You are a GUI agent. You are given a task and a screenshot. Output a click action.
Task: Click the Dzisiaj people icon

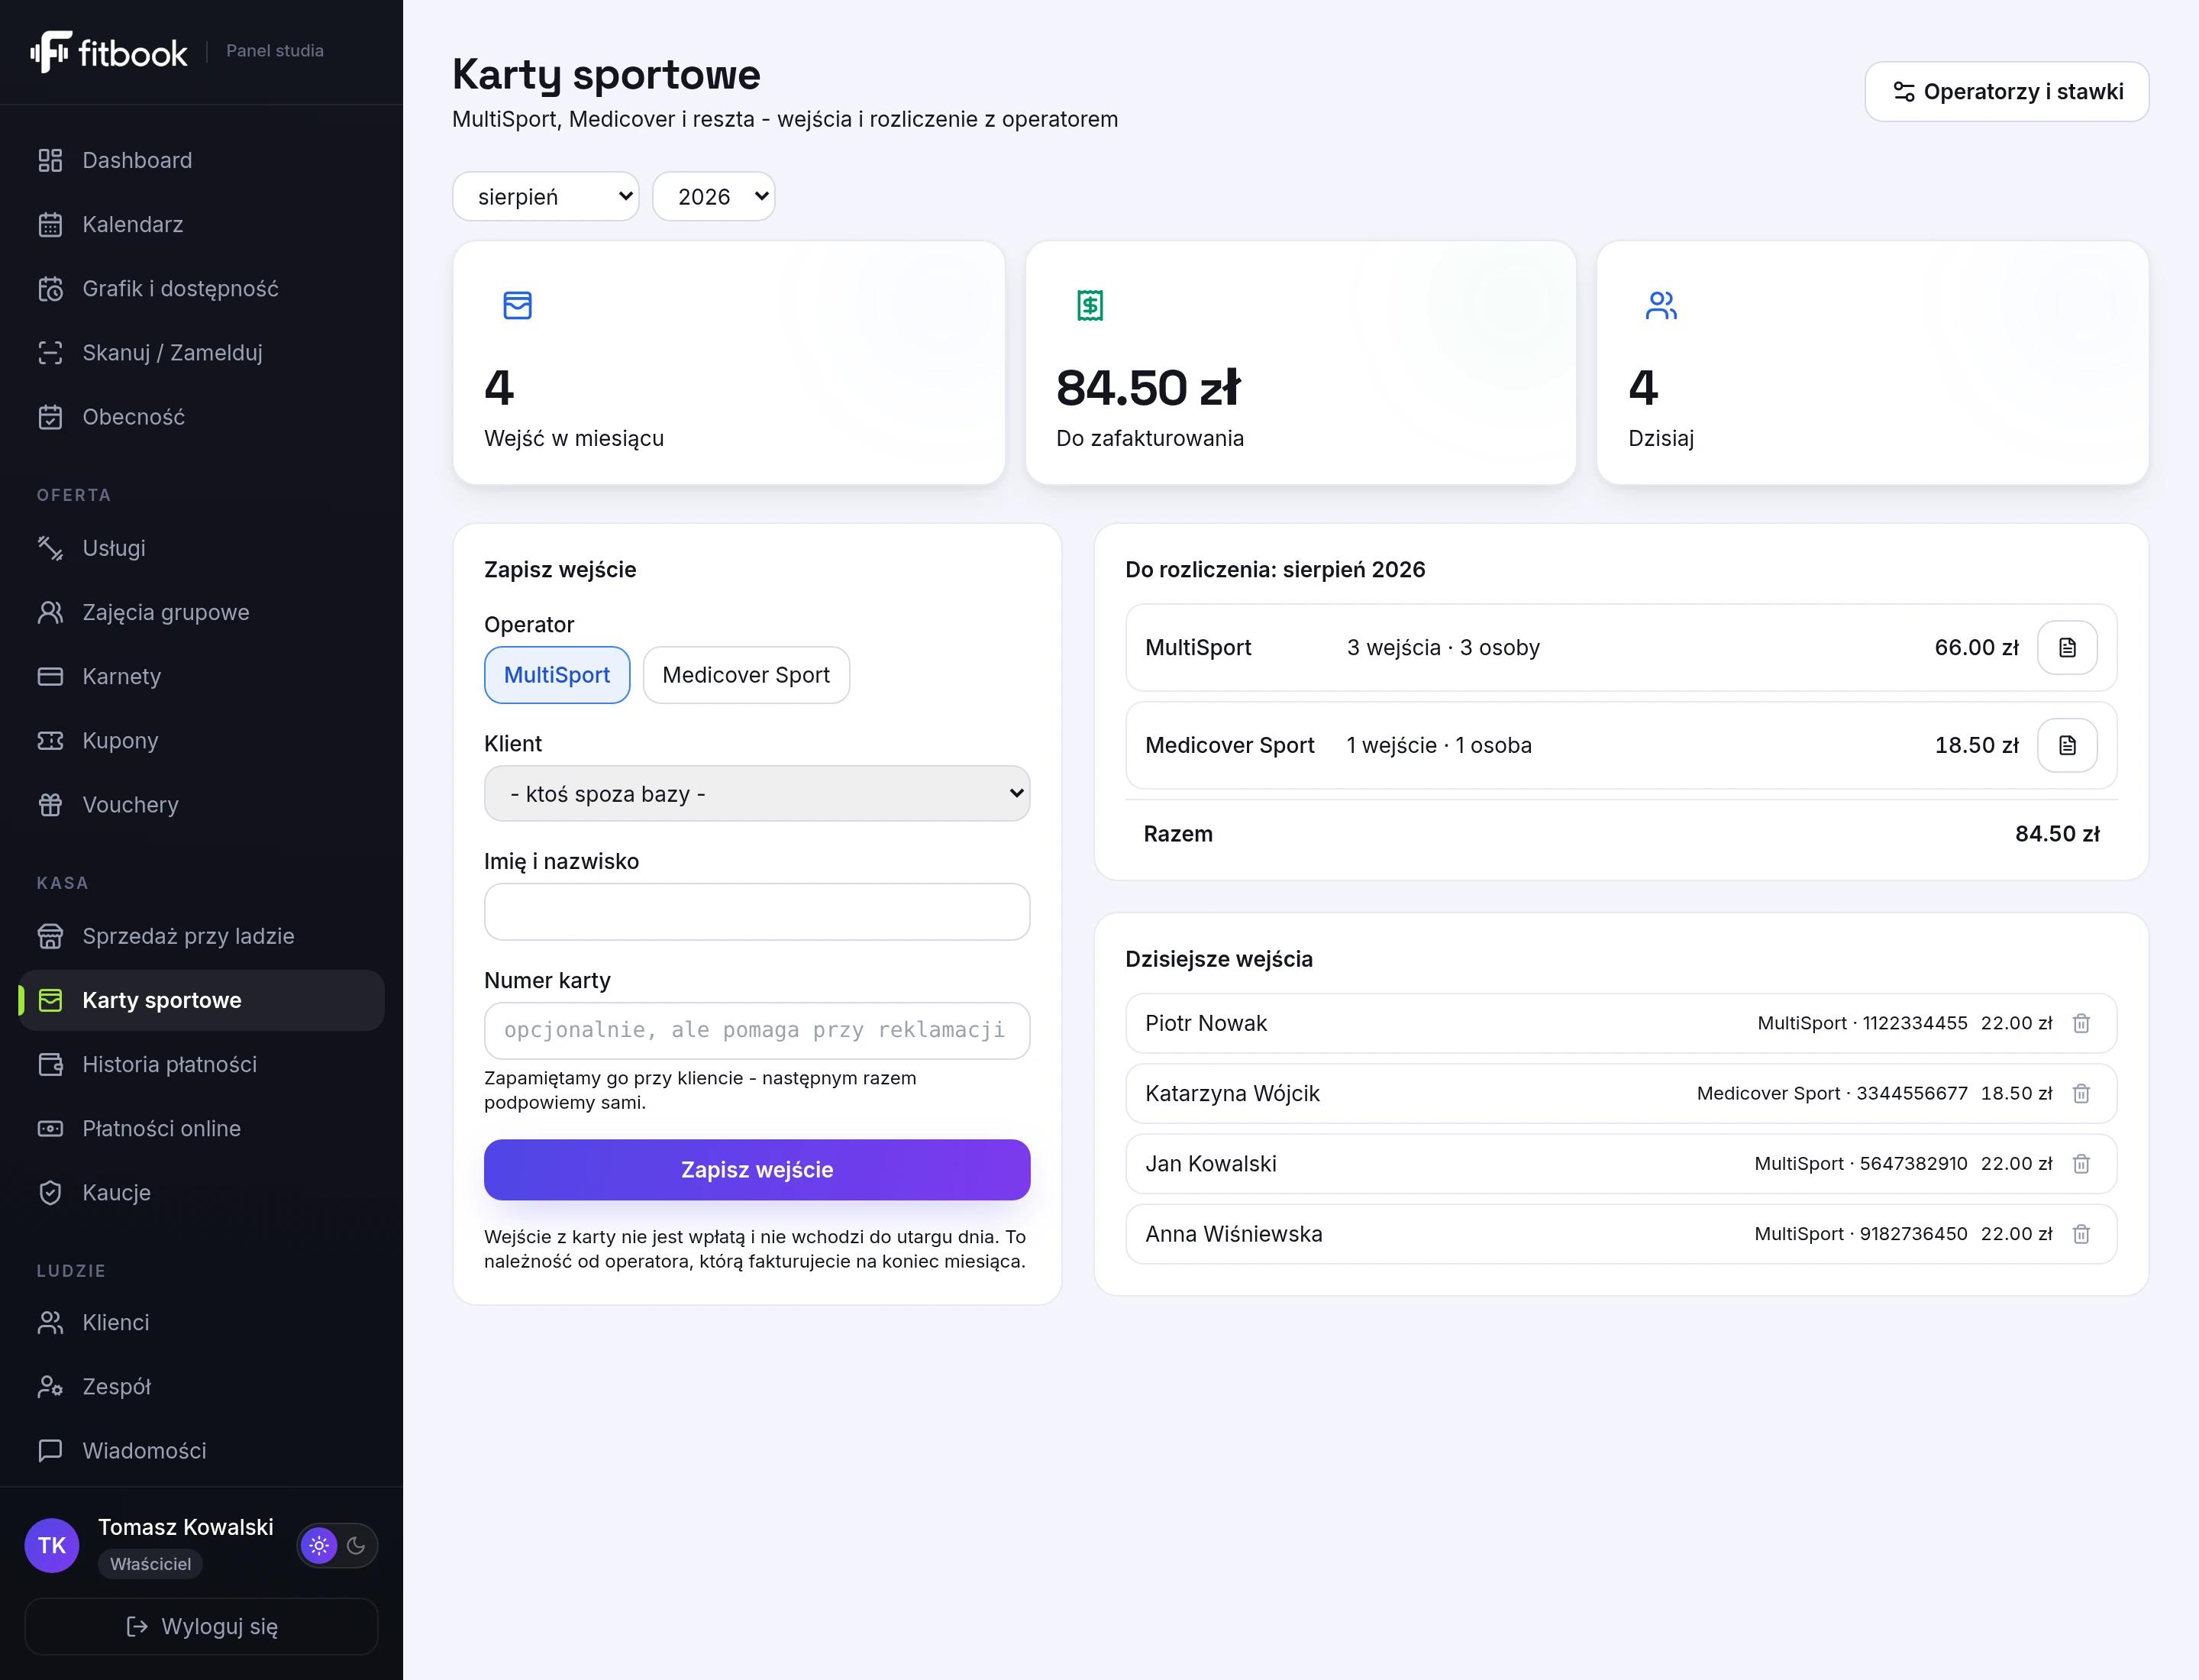tap(1661, 305)
